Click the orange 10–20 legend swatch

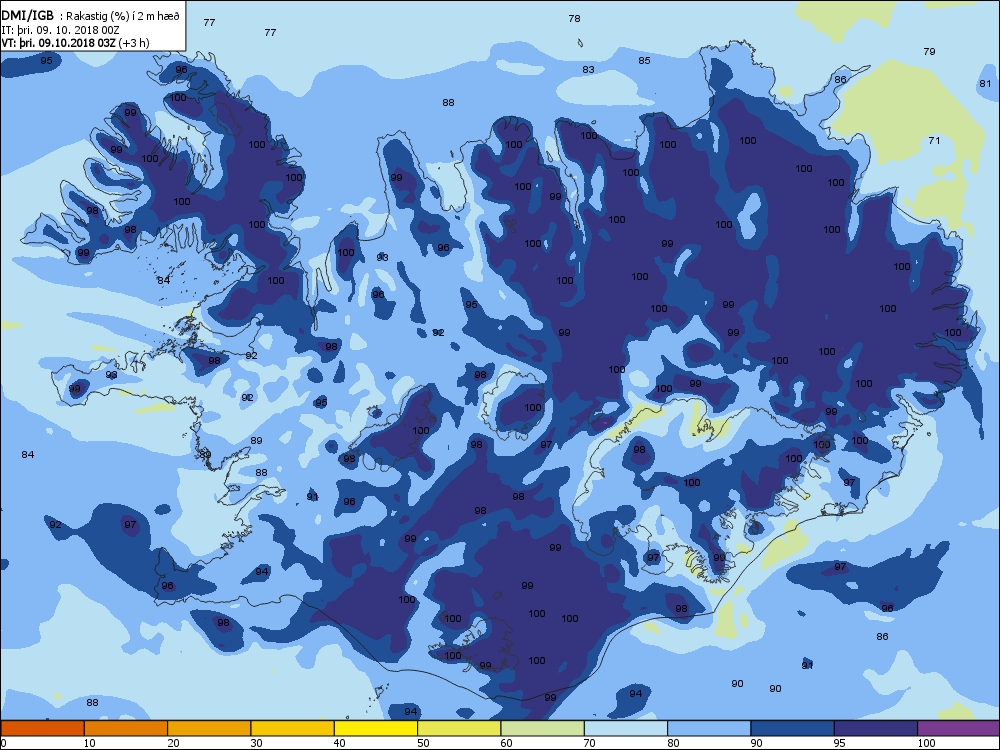[126, 728]
